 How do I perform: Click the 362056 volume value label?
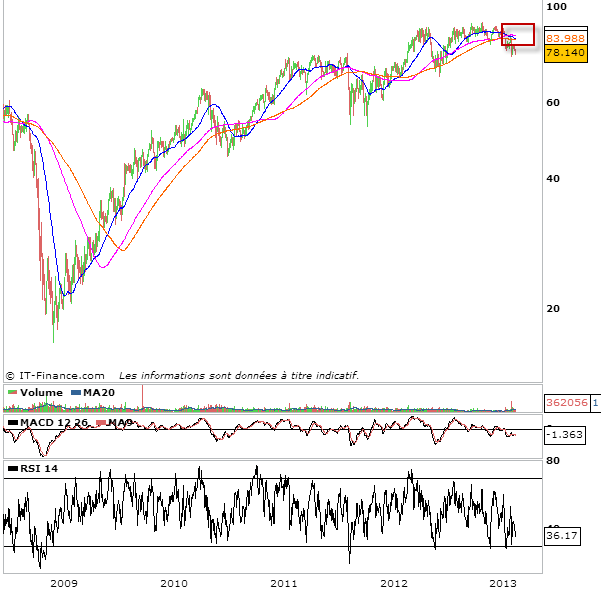point(566,403)
